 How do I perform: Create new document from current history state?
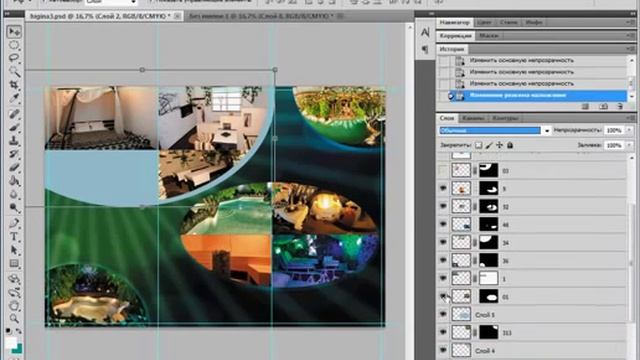pos(585,107)
